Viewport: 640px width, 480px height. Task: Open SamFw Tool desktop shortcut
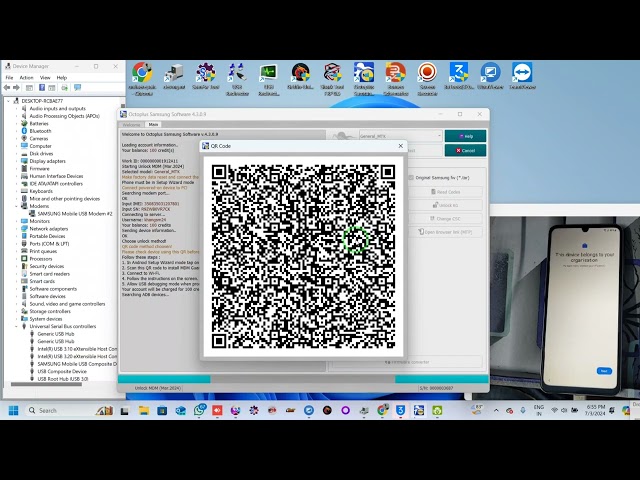206,76
